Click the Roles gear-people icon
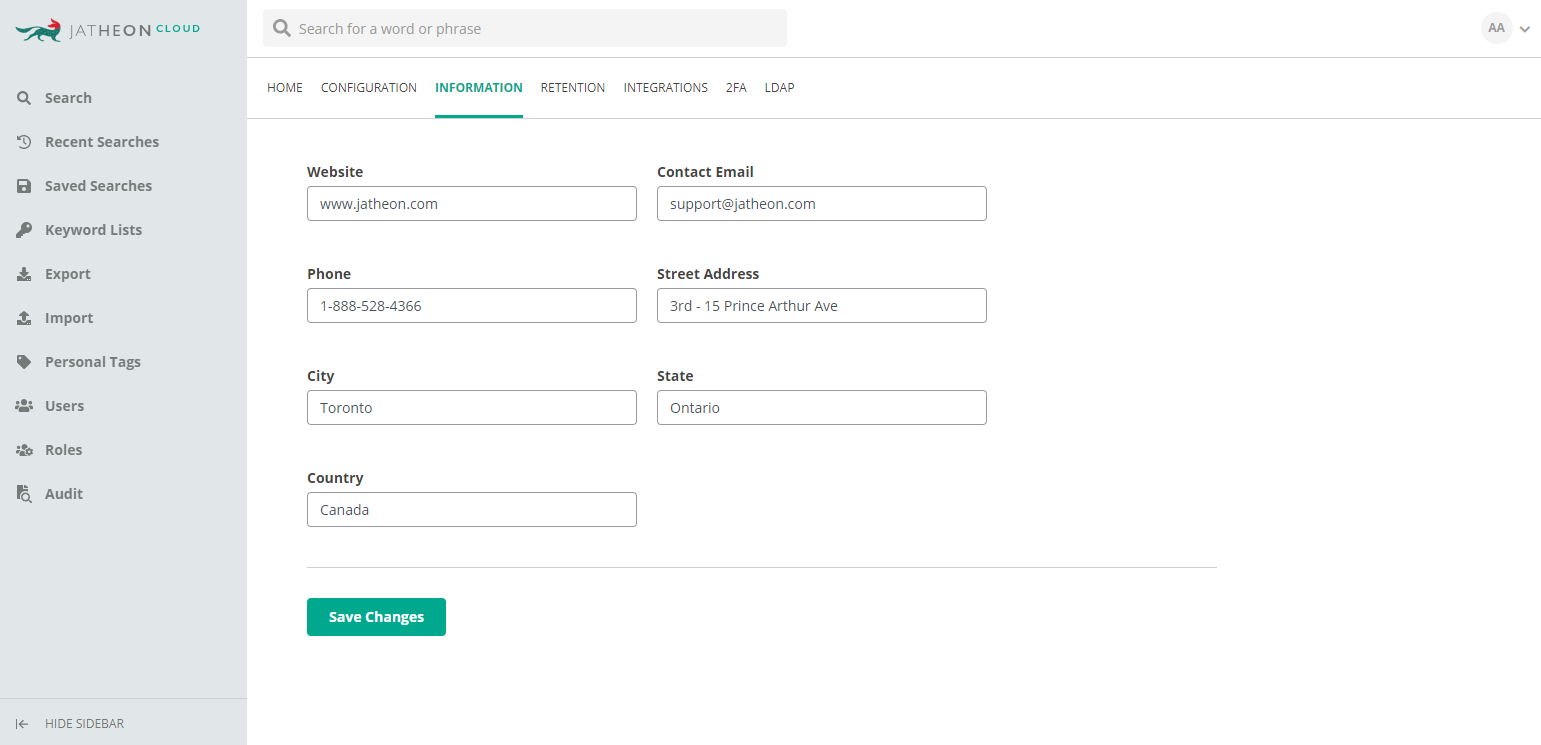 coord(24,450)
